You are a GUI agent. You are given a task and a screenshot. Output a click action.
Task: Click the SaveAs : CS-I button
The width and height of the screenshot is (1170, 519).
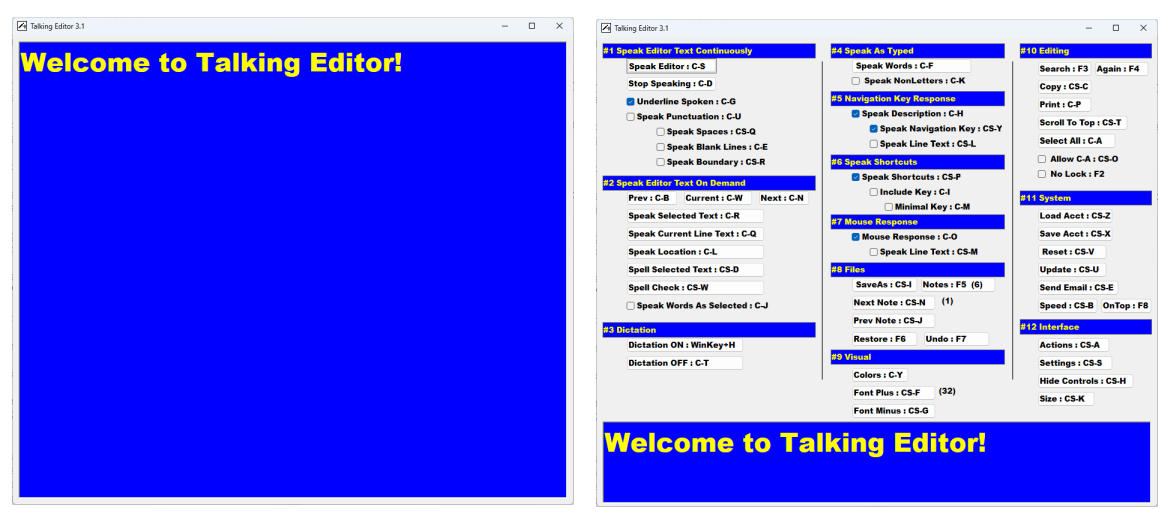pos(883,285)
